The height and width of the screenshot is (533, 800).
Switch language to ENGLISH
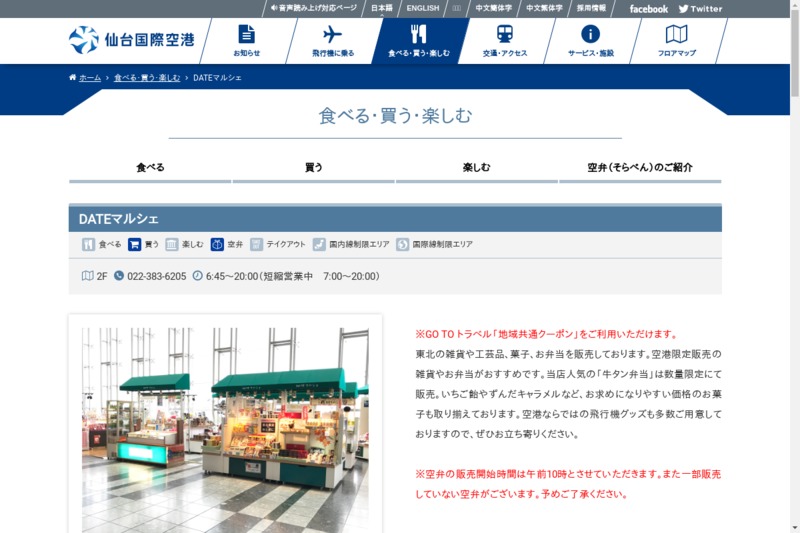422,8
